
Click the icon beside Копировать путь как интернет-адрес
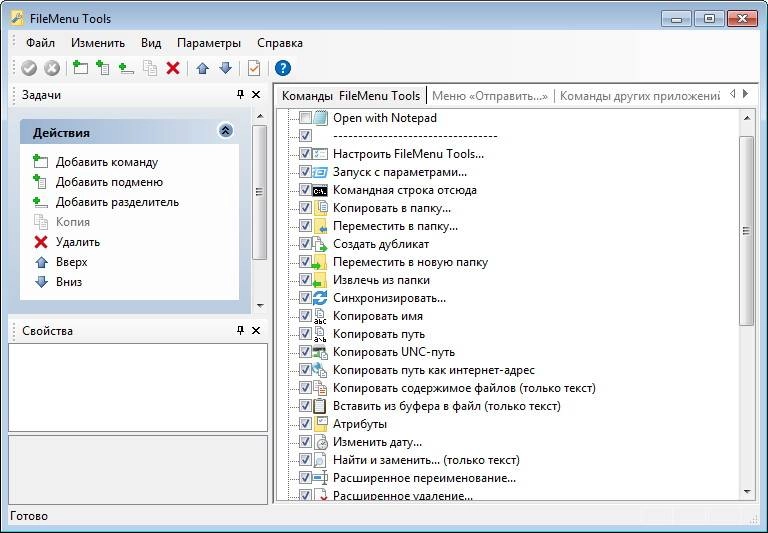tap(320, 370)
